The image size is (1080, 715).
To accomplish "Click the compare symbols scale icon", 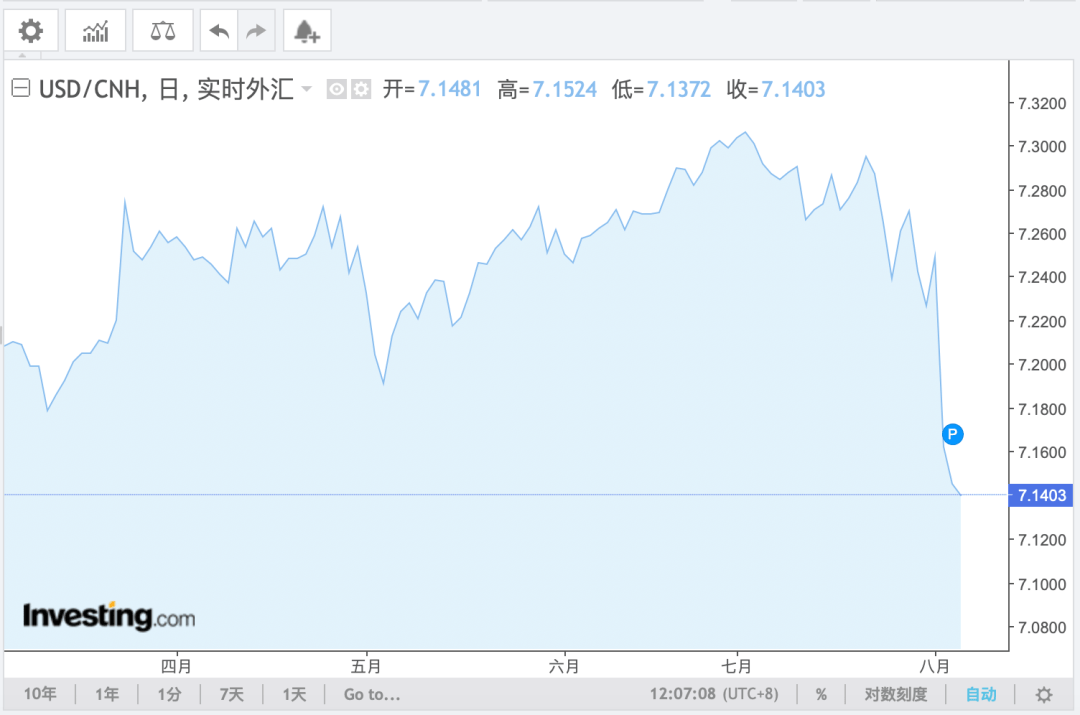I will point(162,31).
